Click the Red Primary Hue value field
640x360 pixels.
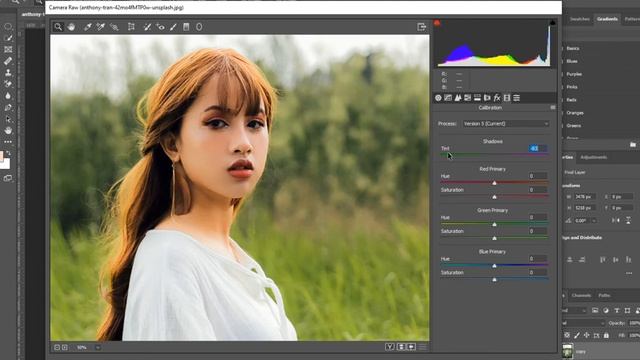[538, 176]
